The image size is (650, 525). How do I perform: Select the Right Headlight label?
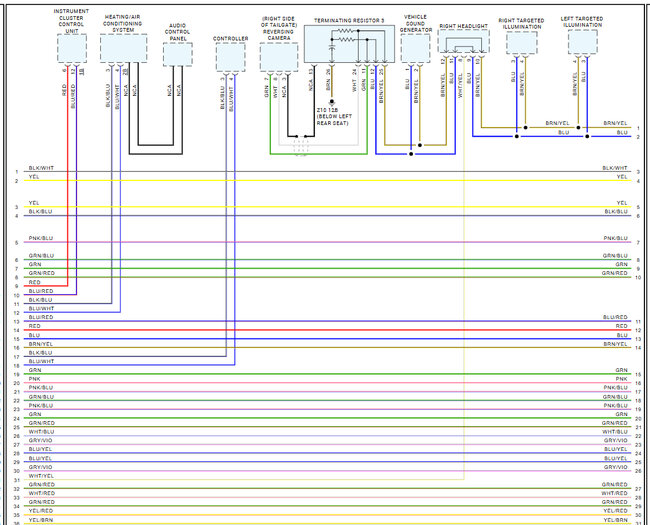pos(463,26)
